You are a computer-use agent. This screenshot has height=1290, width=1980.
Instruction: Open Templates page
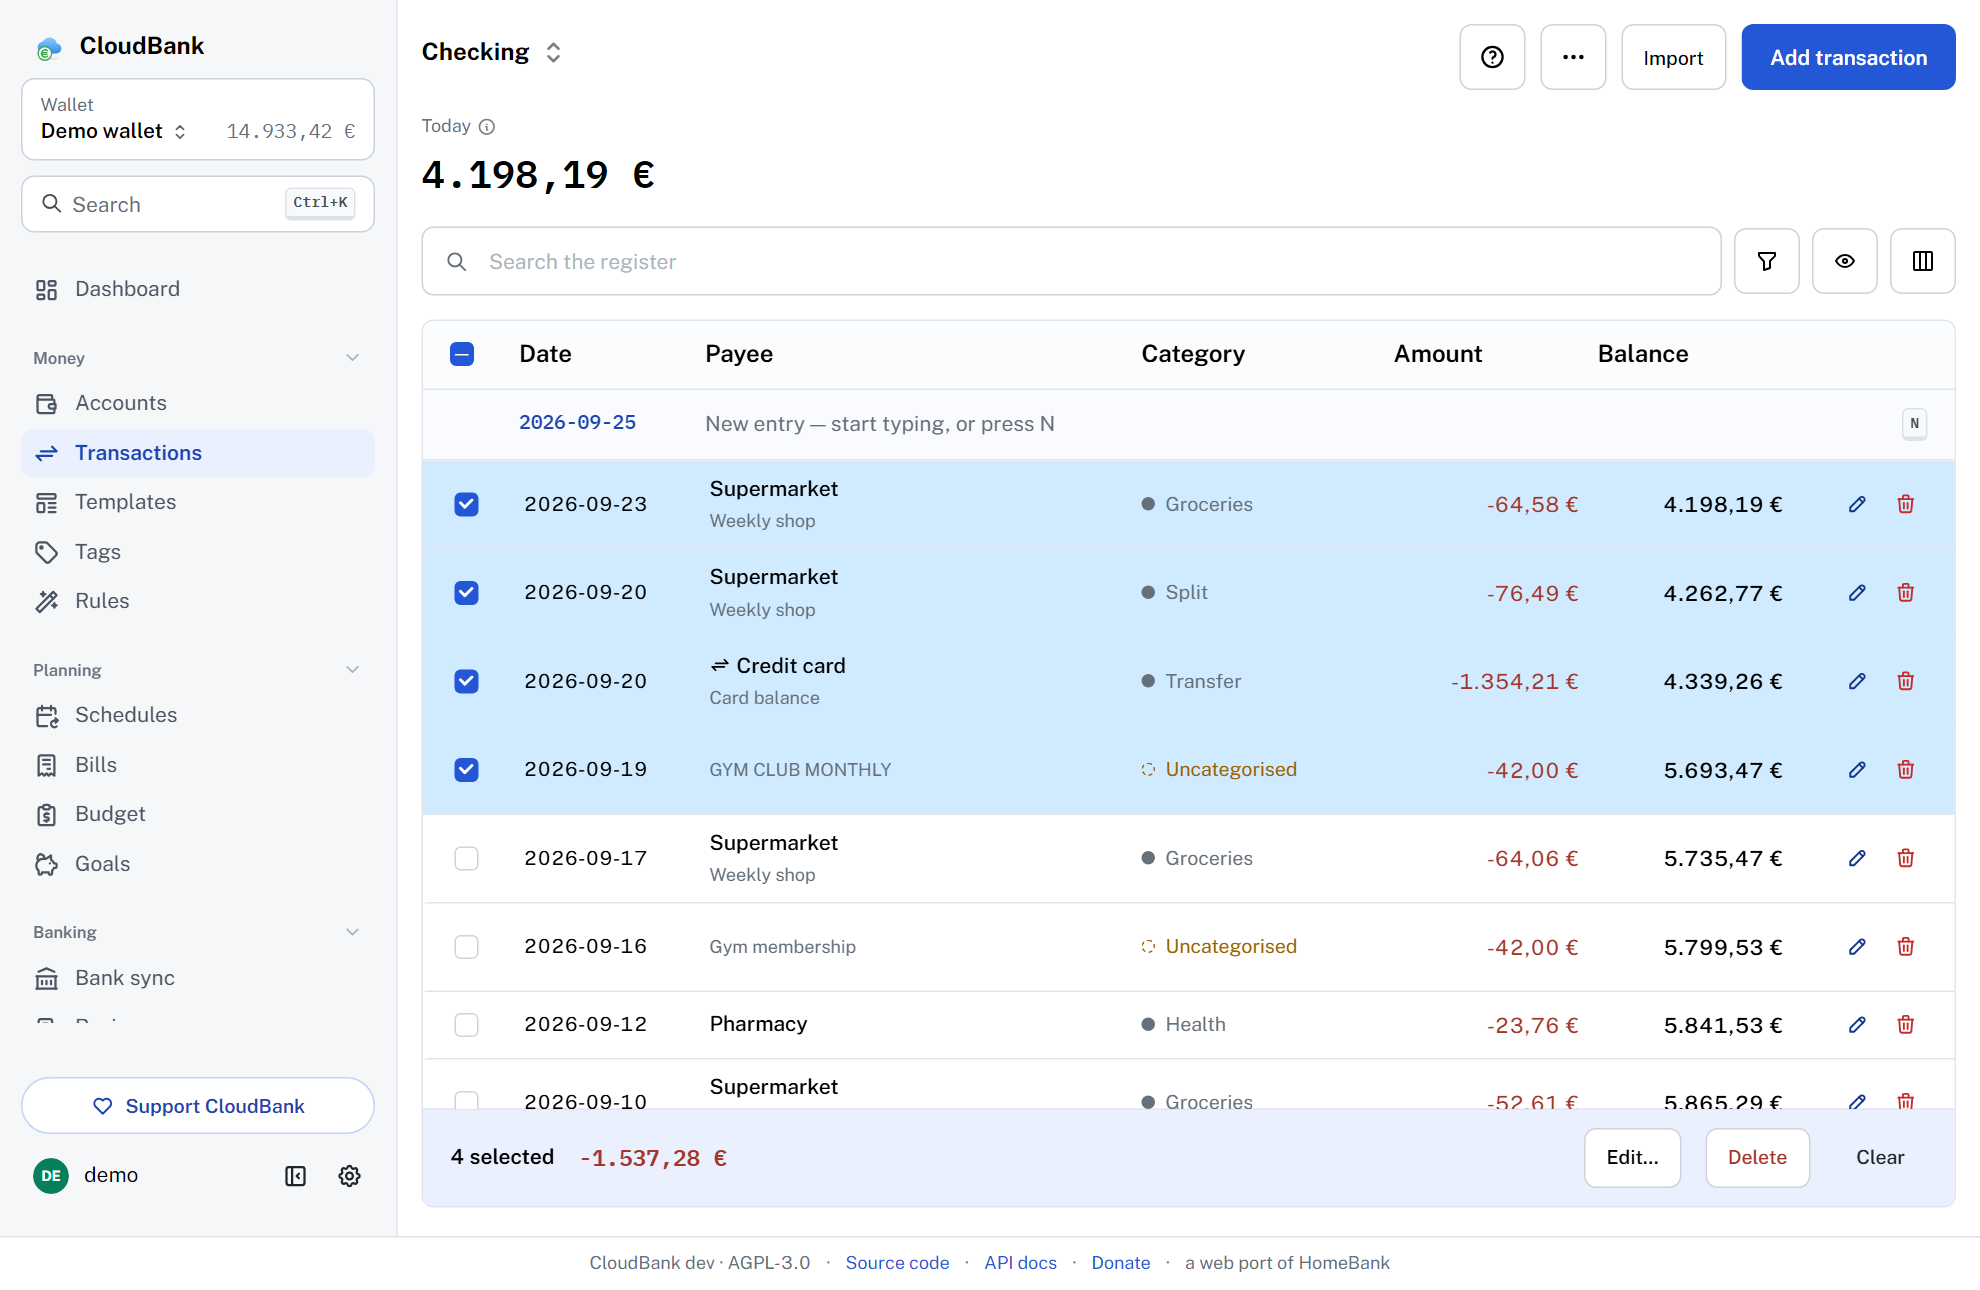(198, 502)
